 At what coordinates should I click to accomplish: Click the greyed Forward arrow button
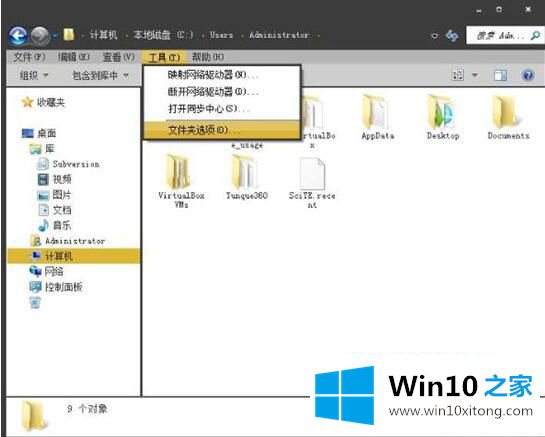pos(40,35)
